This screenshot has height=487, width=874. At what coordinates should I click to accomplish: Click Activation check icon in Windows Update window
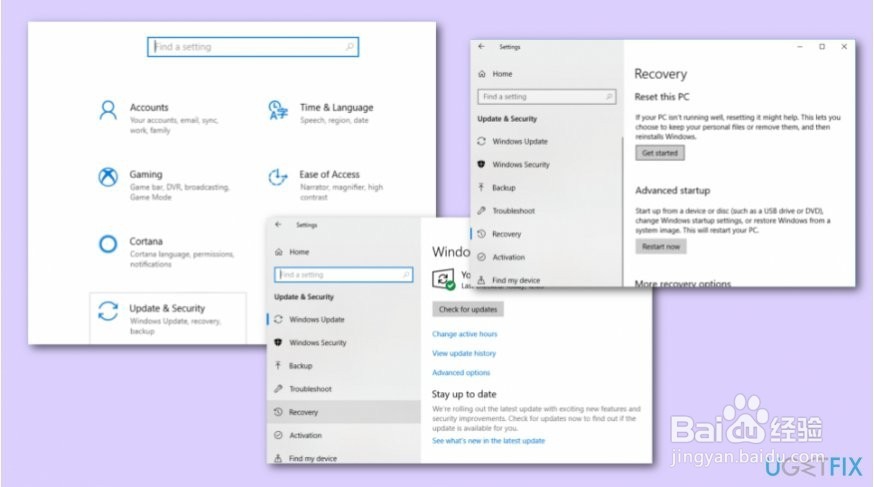click(278, 435)
